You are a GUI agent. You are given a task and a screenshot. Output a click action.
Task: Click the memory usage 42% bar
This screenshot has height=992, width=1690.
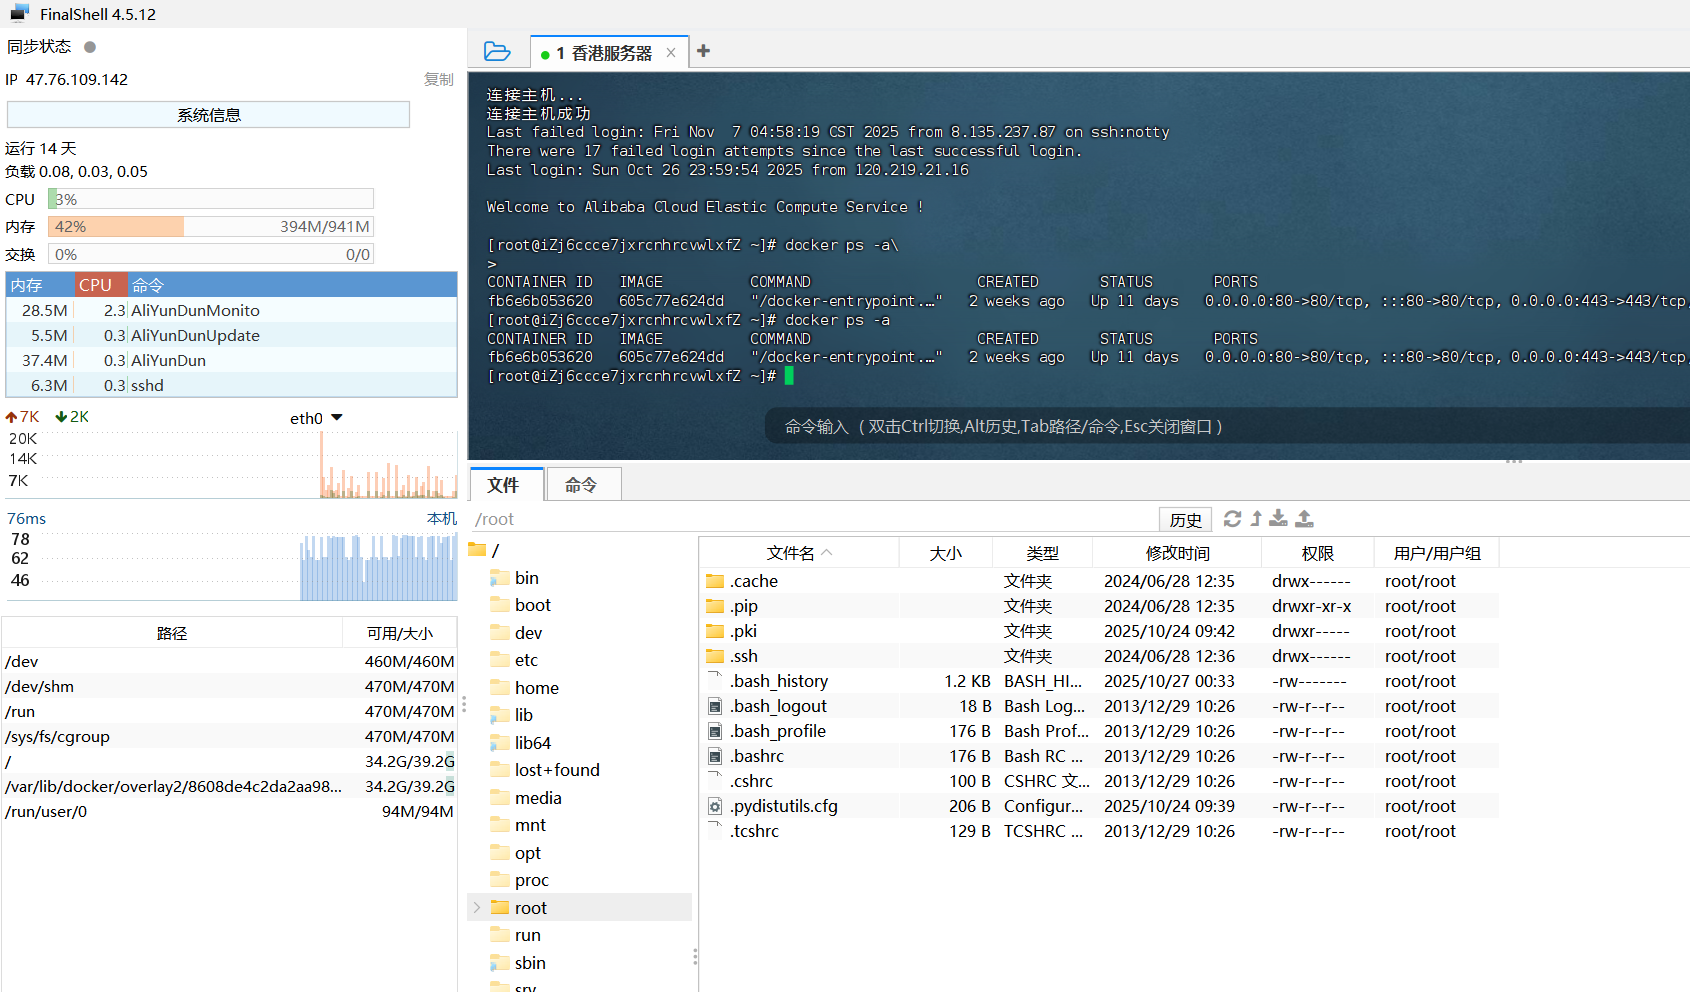pos(210,227)
